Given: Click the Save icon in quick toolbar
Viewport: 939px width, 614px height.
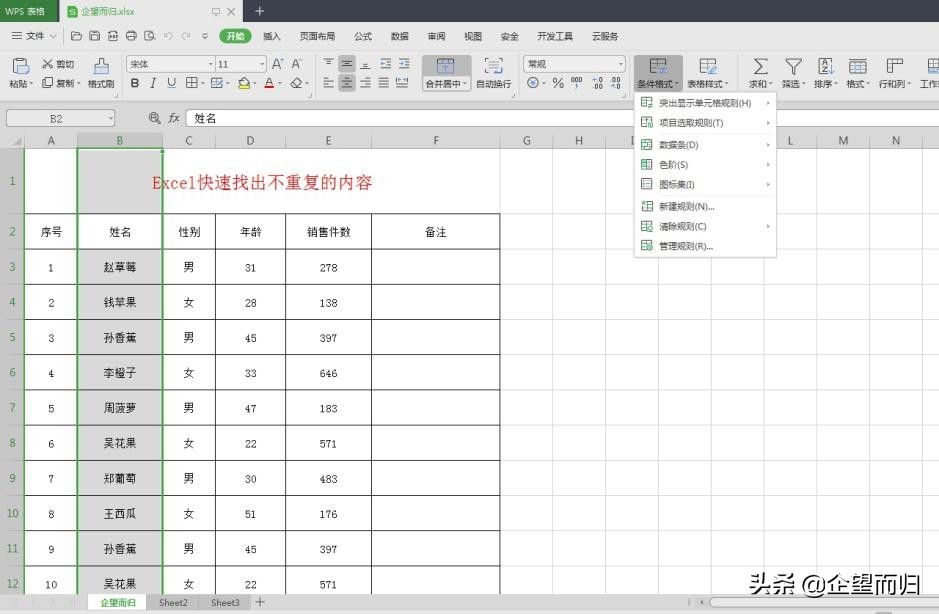Looking at the screenshot, I should pos(95,36).
